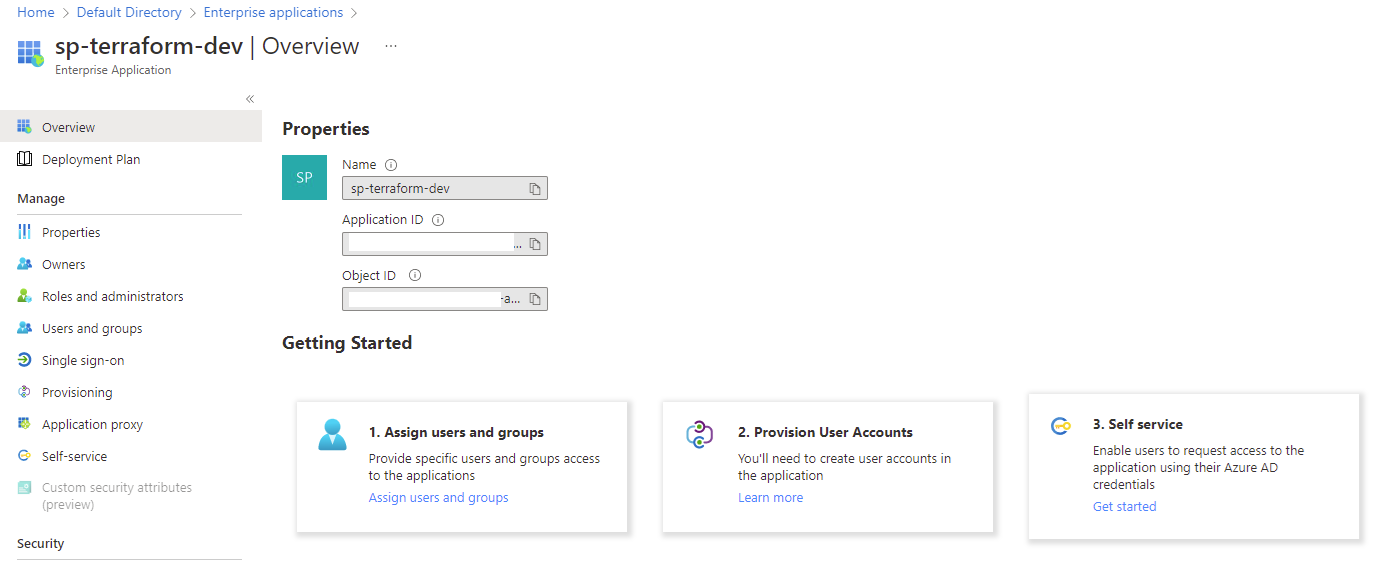Screen dimensions: 1387x568
Task: Collapse the left sidebar menu
Action: click(250, 99)
